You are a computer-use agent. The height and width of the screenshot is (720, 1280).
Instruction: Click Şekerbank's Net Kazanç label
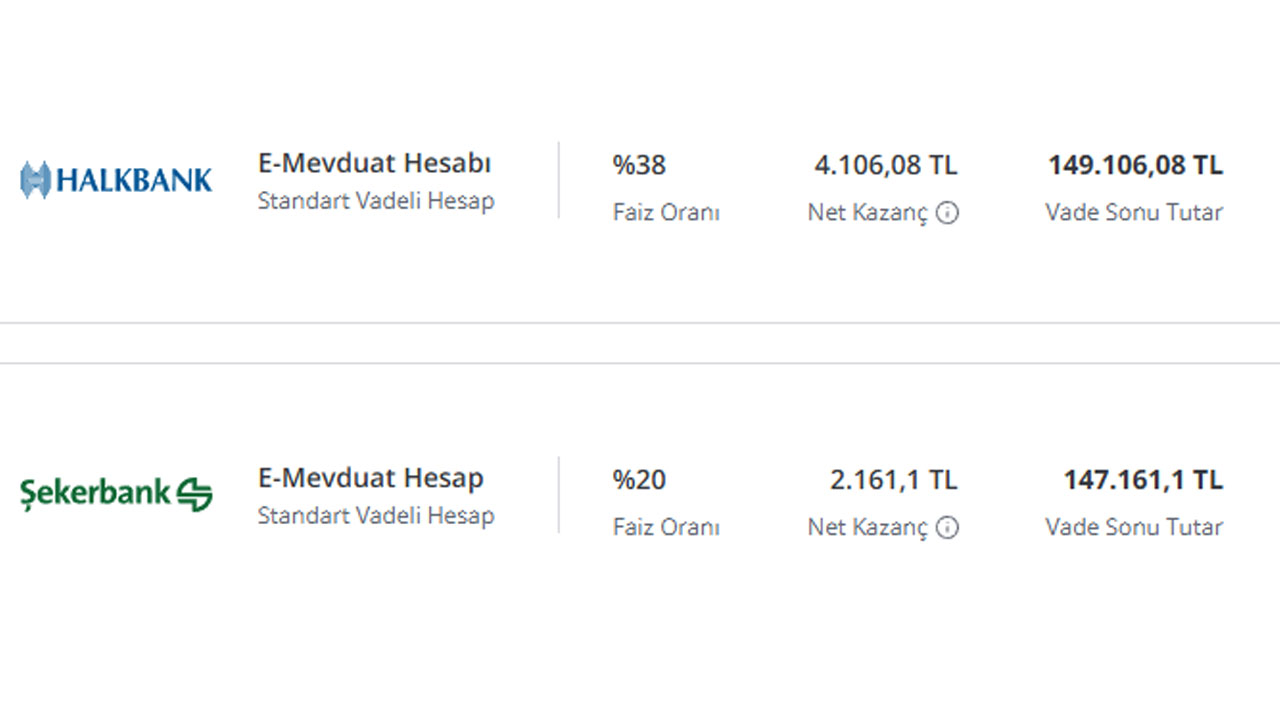click(868, 528)
